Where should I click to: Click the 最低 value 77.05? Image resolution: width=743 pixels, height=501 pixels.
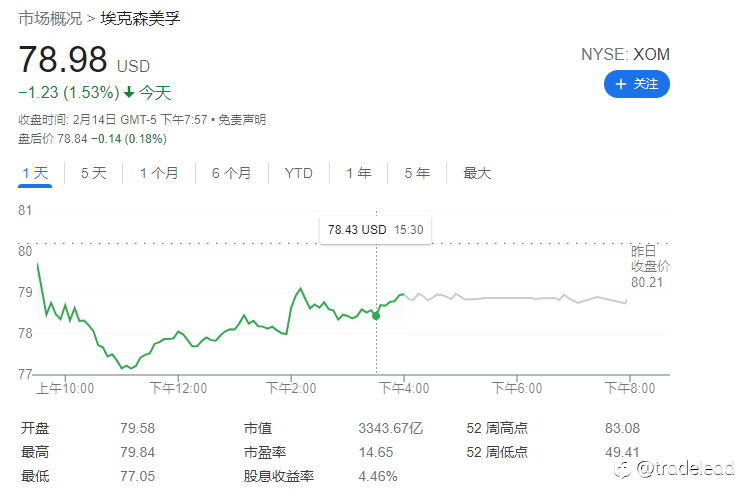[137, 475]
